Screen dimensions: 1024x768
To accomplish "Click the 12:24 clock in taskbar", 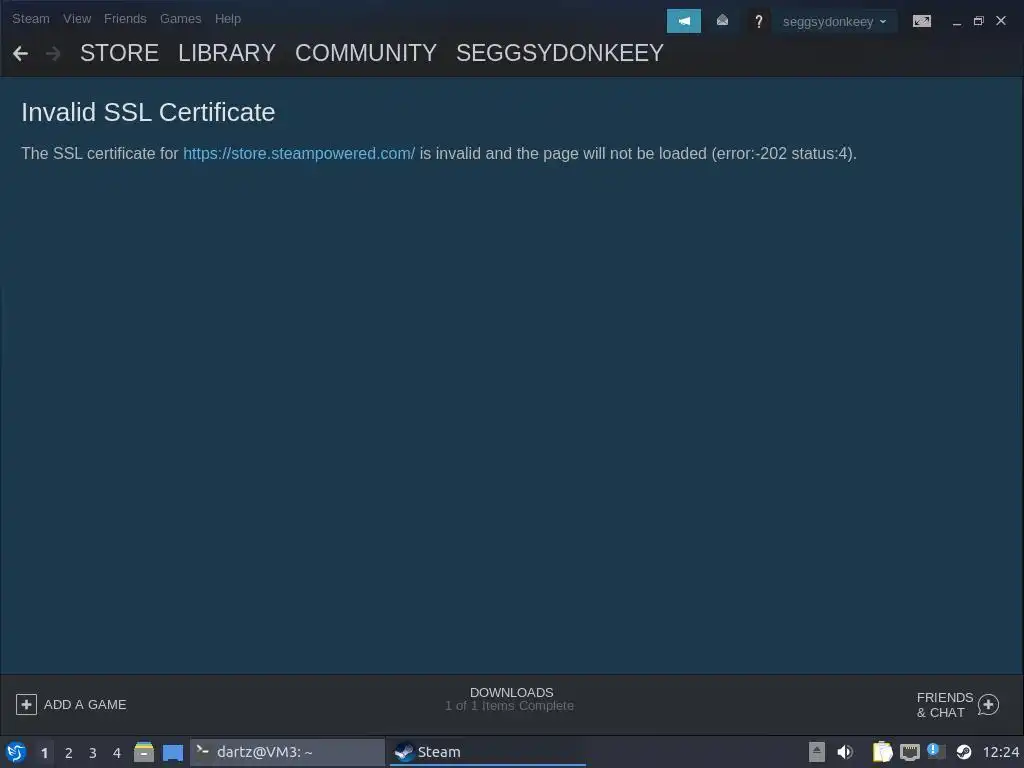I will pyautogui.click(x=1000, y=752).
